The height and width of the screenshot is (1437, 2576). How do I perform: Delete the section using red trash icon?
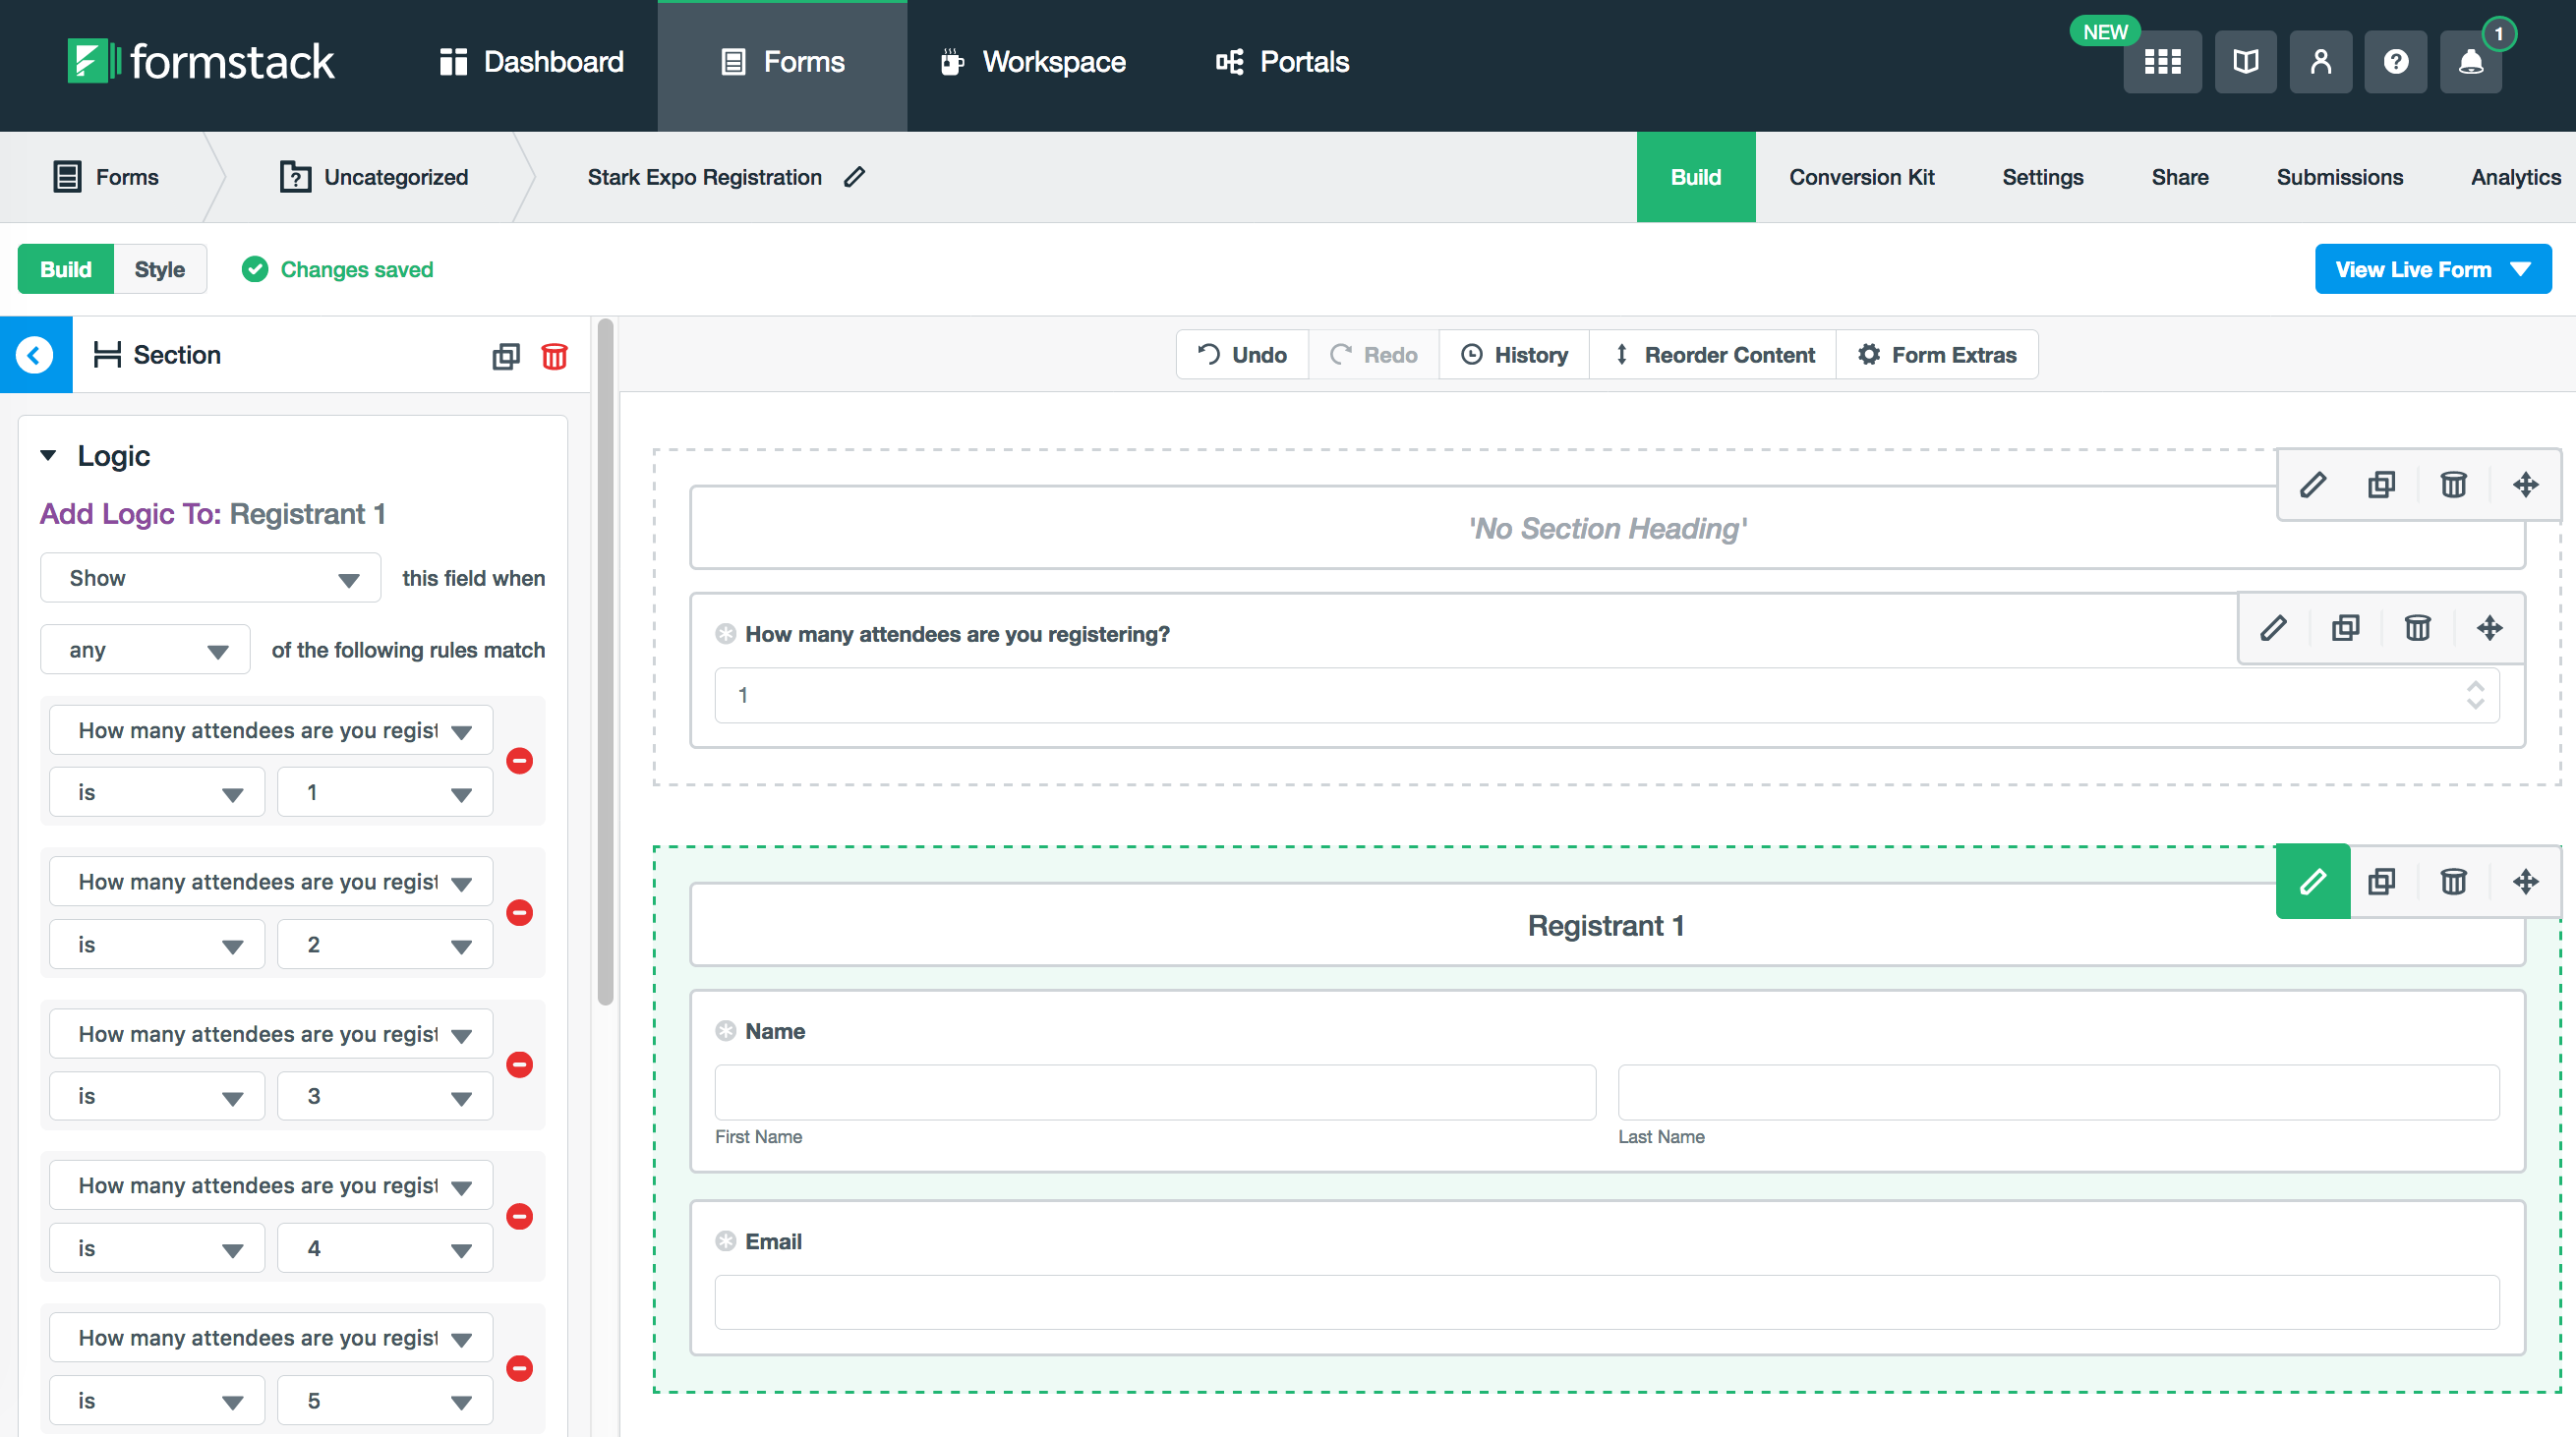(554, 356)
